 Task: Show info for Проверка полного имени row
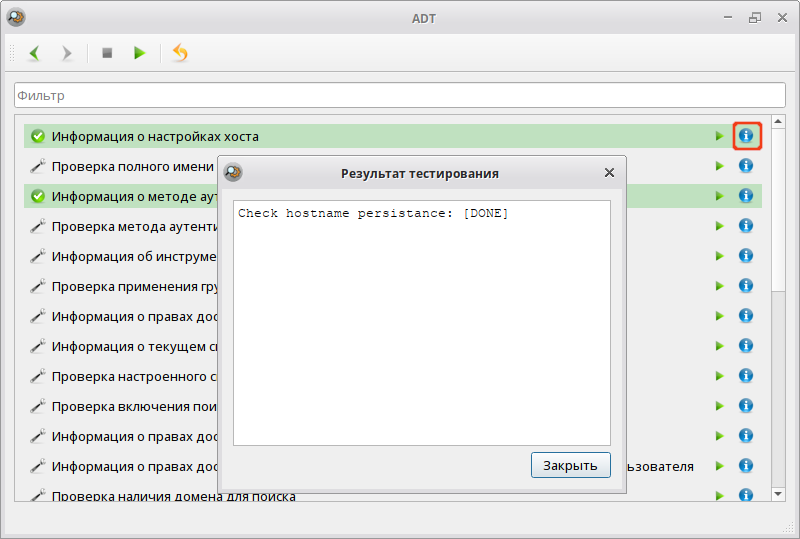pyautogui.click(x=746, y=166)
